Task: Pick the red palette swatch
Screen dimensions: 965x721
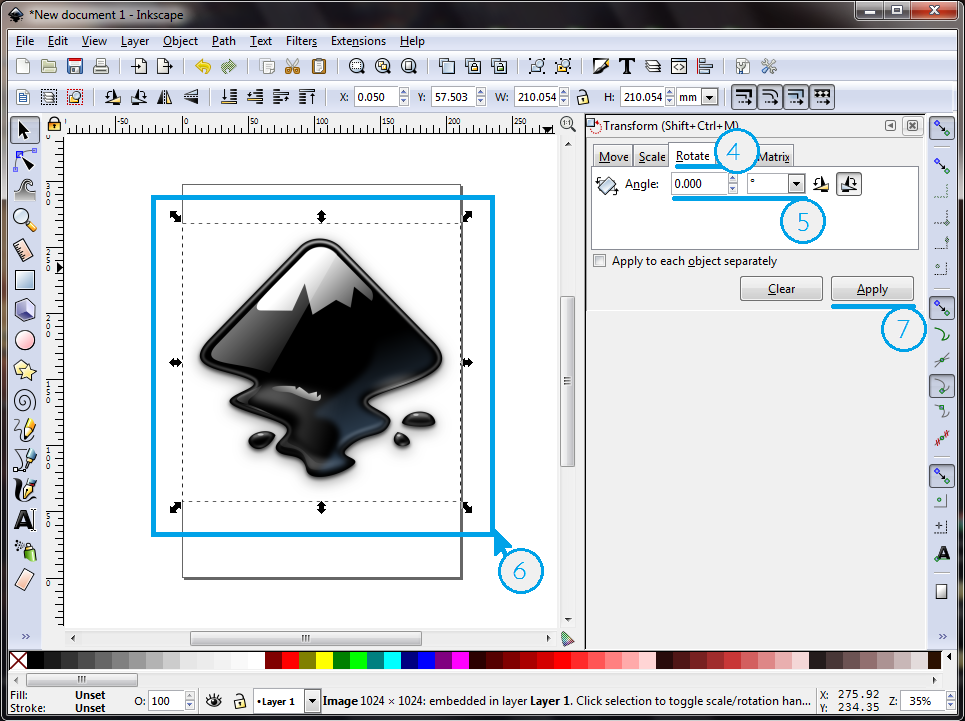Action: [290, 661]
